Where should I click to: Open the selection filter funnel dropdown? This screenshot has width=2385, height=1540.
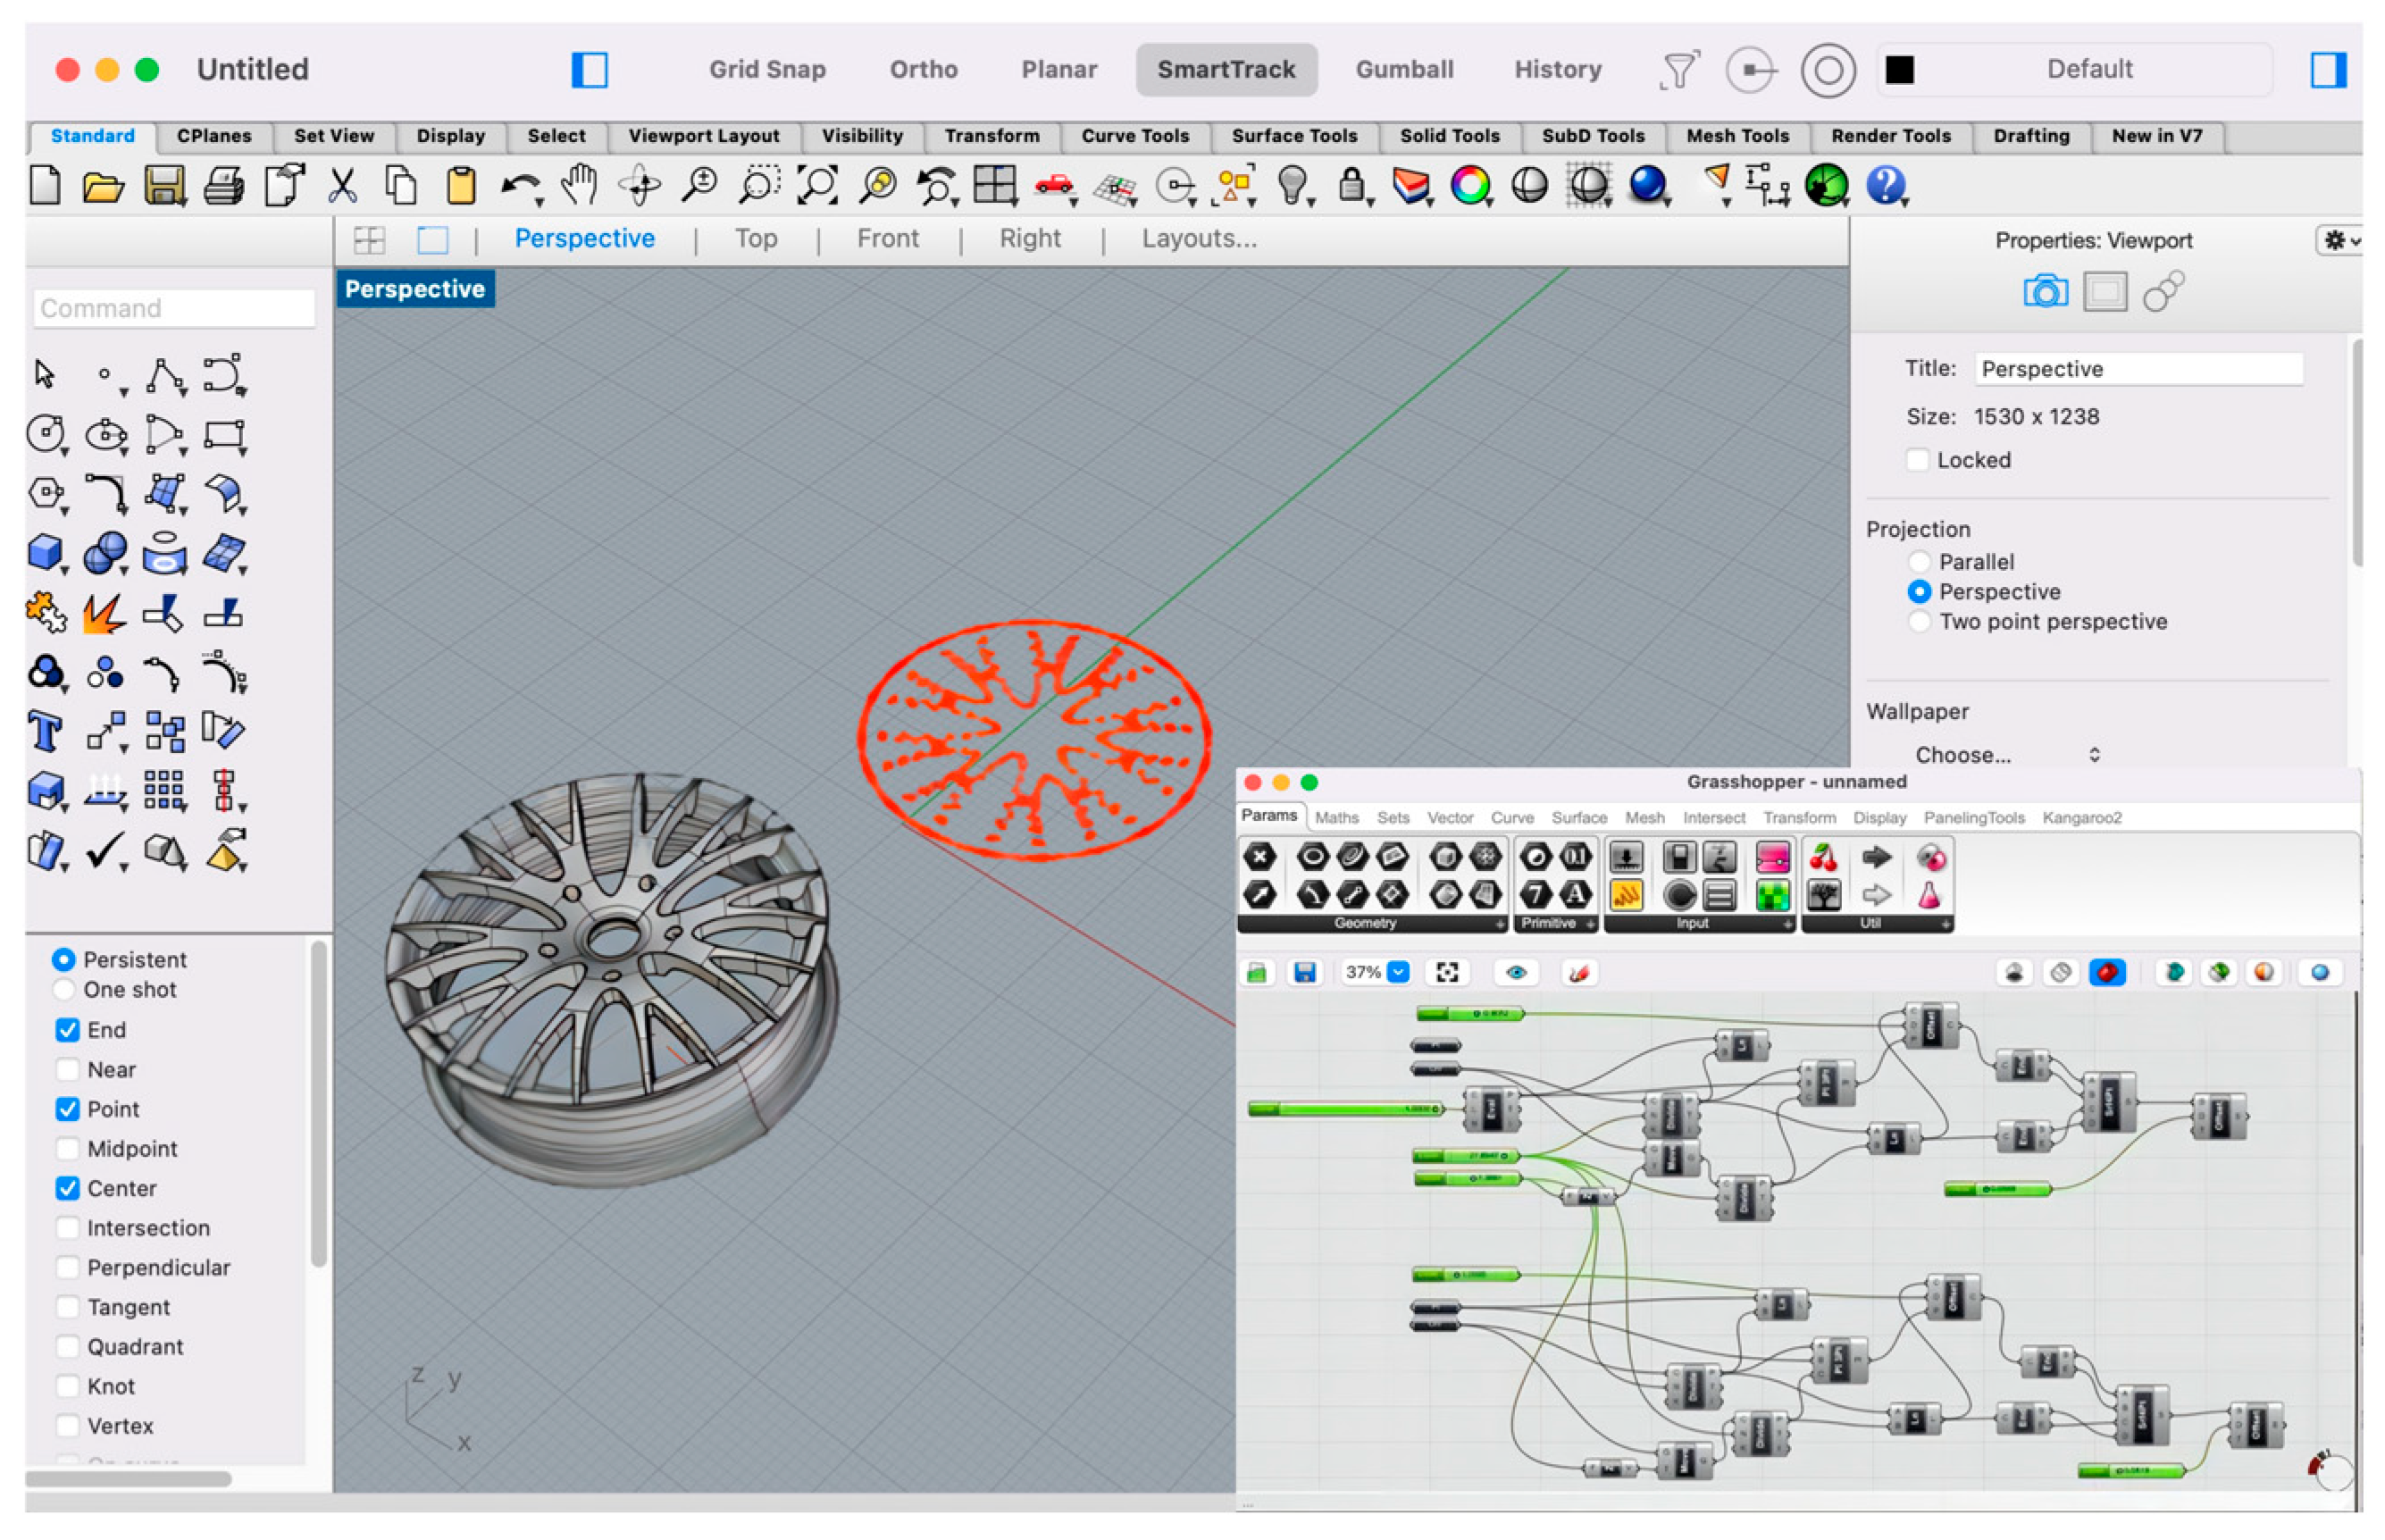[x=1679, y=70]
